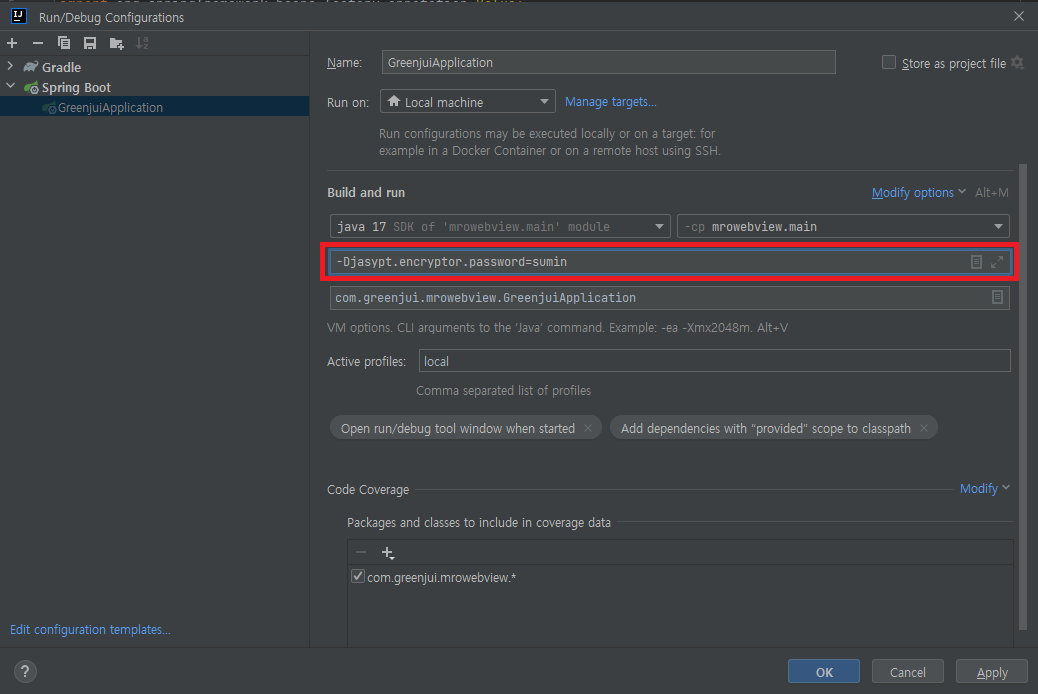The width and height of the screenshot is (1038, 694).
Task: Expand the VM options field editor
Action: (997, 262)
